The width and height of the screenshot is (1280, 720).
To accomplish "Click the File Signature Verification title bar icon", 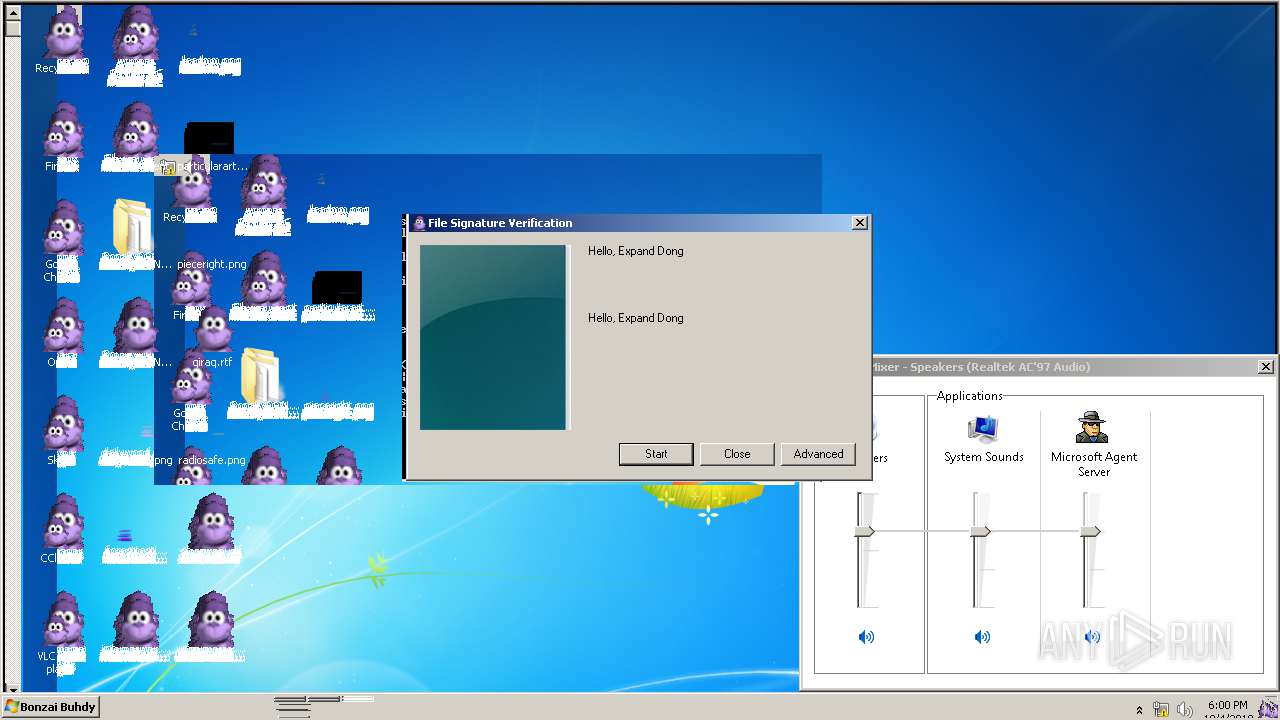I will point(419,223).
